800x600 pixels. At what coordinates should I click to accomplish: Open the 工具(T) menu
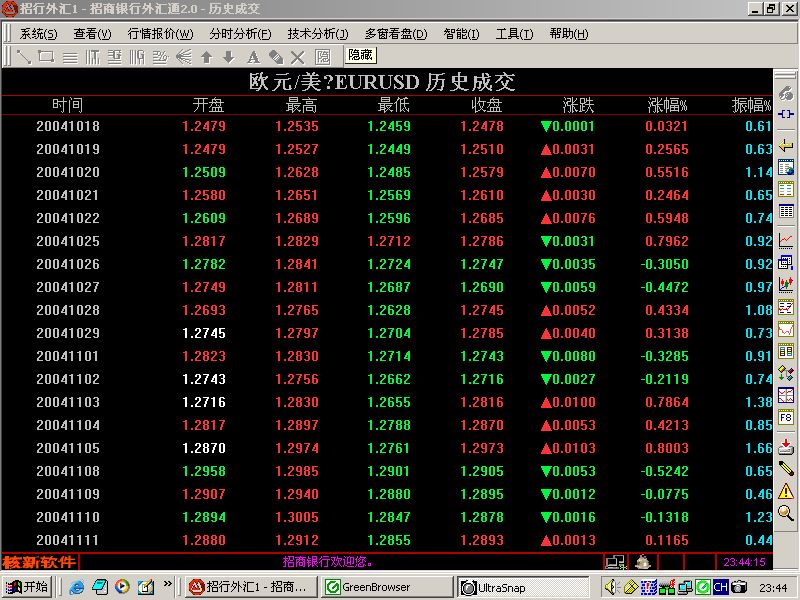tap(514, 34)
